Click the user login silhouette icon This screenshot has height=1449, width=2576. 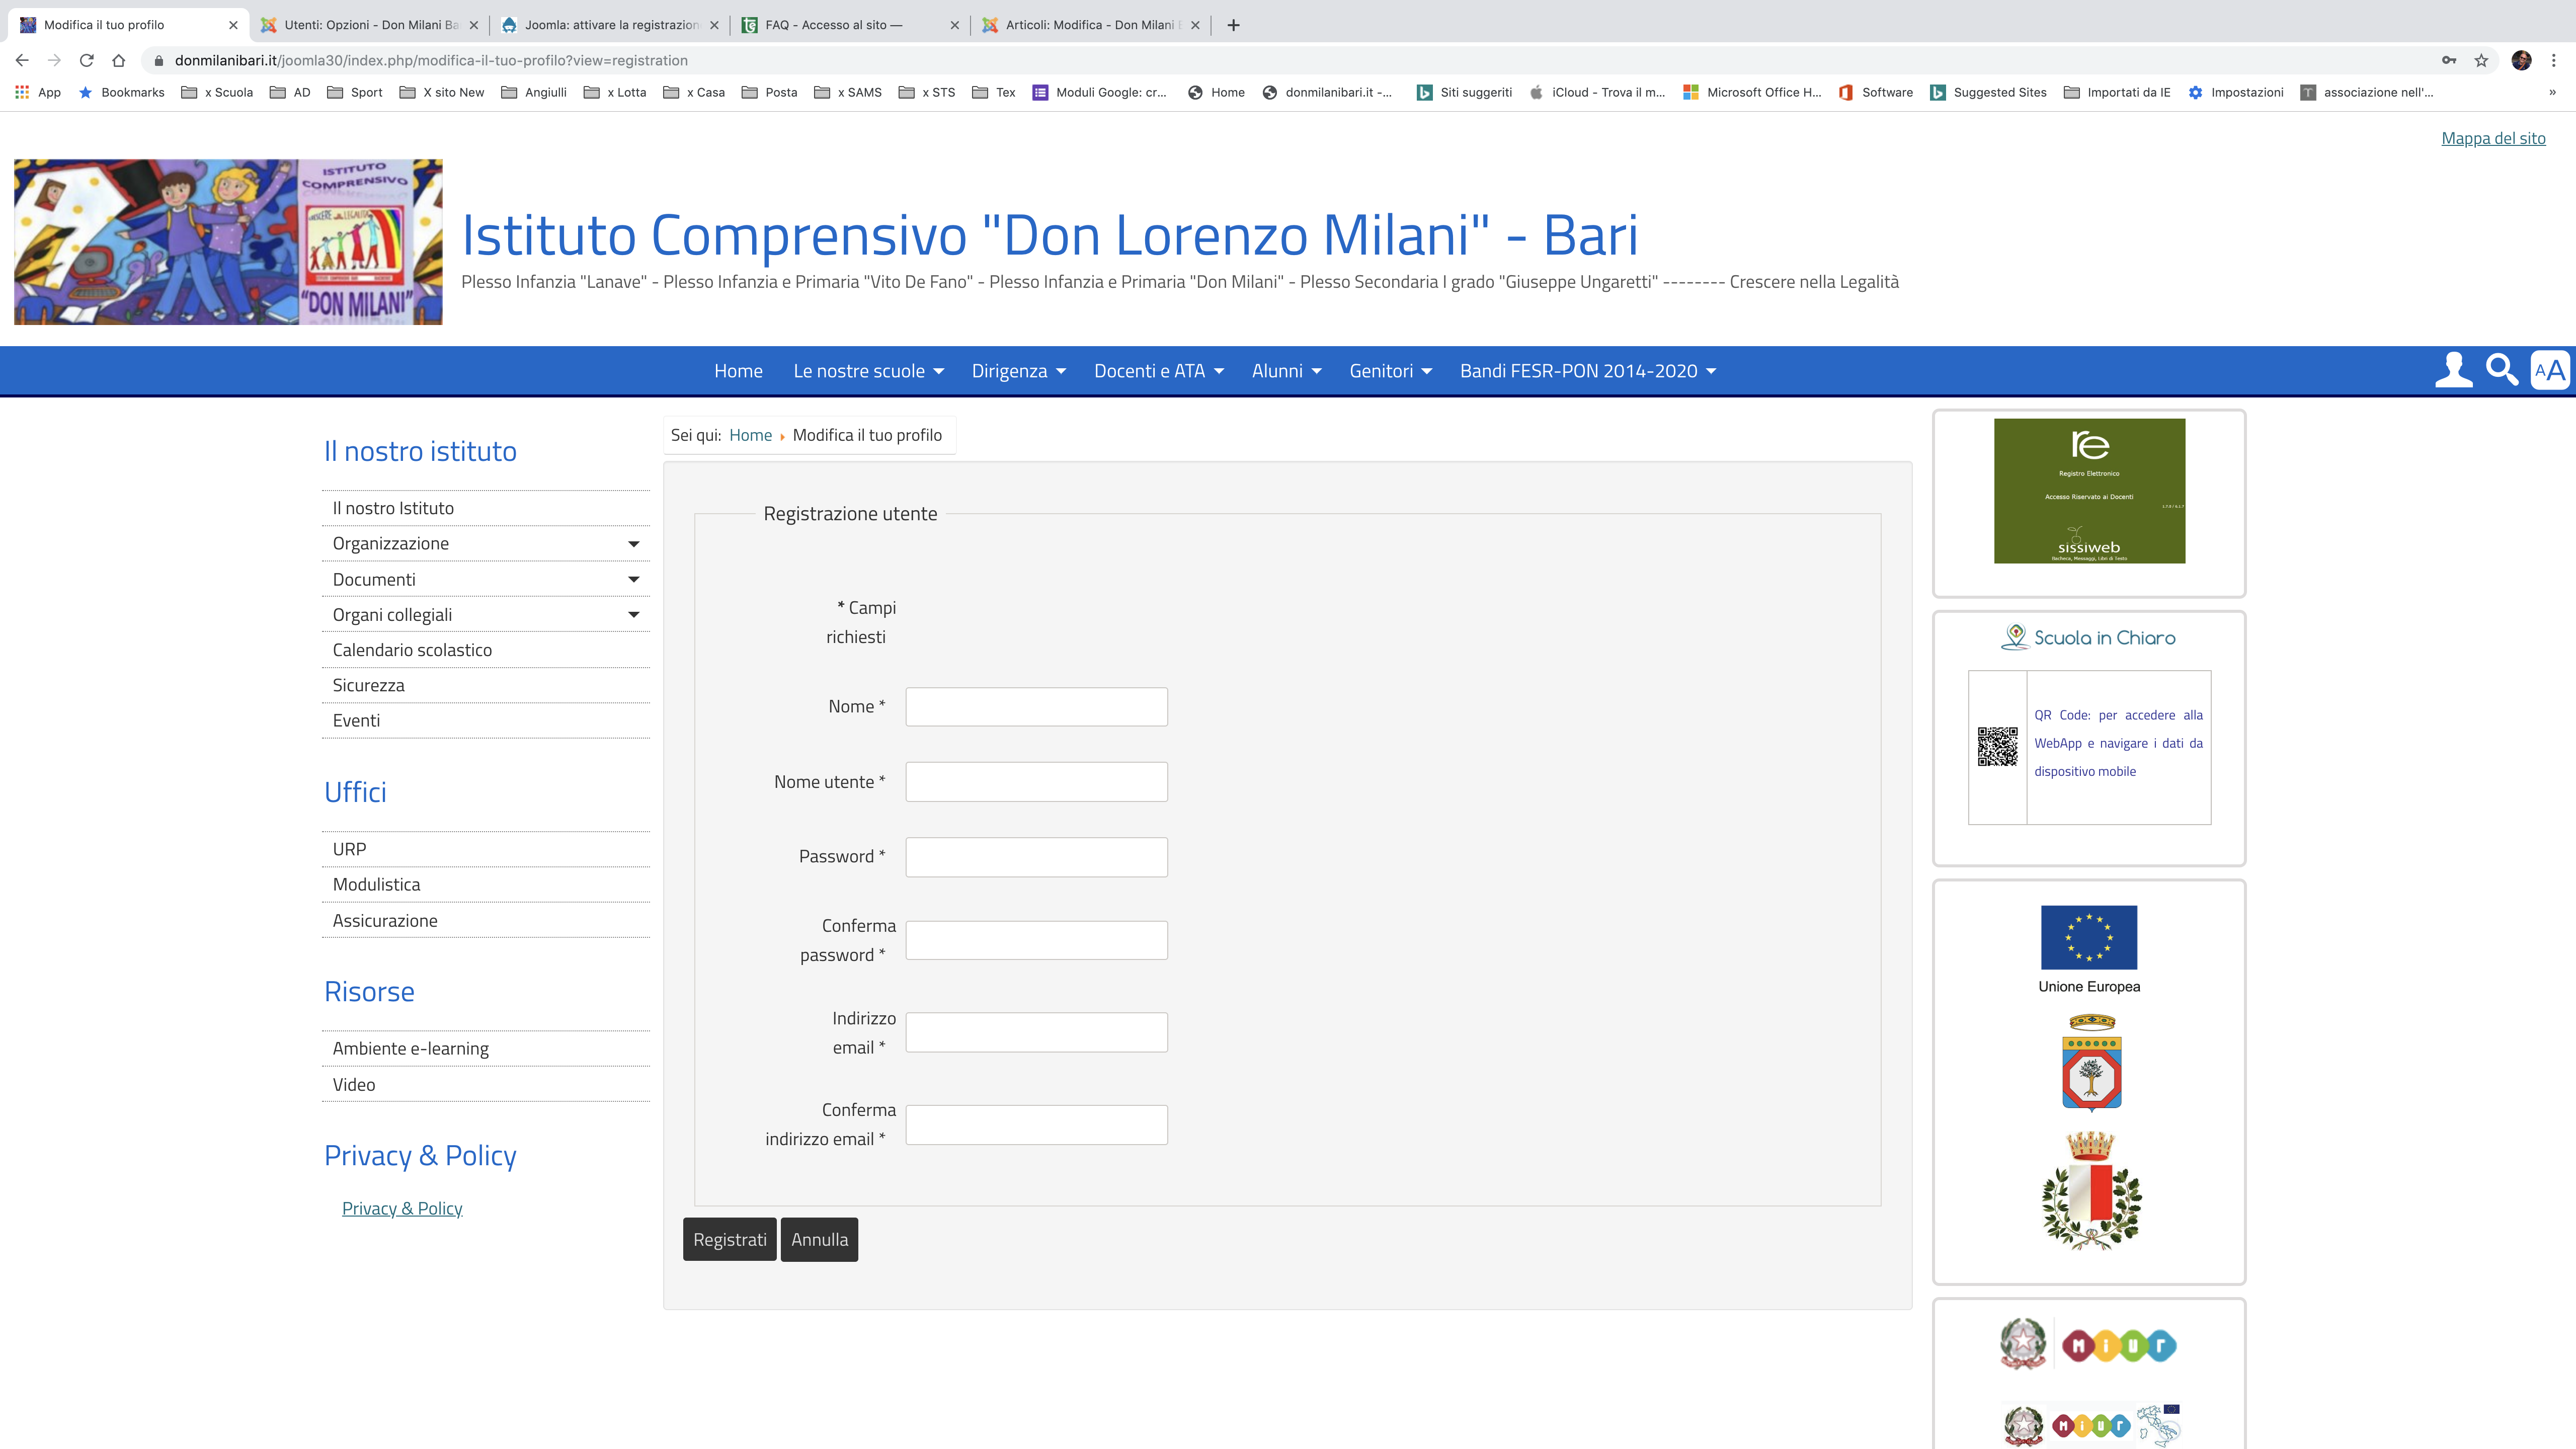[2453, 370]
